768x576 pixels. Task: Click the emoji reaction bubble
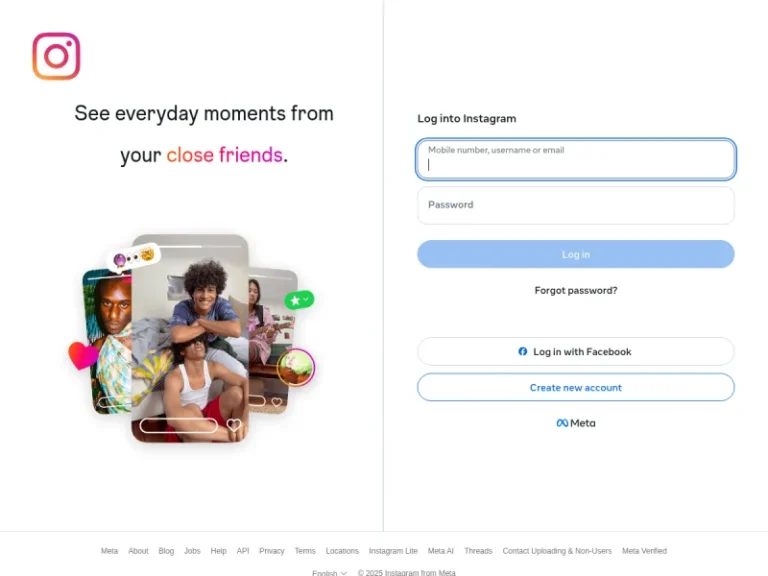coord(133,256)
